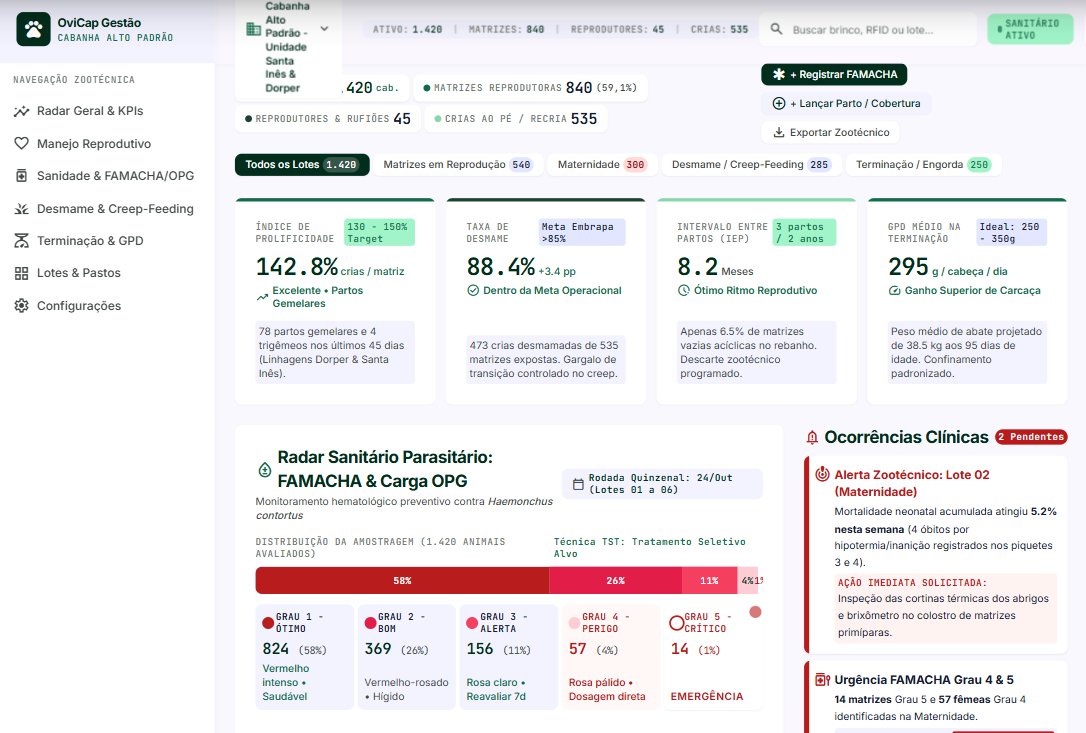Click the download icon for Exportar Zootécnico
Screen dimensions: 1086x733
pyautogui.click(x=778, y=132)
